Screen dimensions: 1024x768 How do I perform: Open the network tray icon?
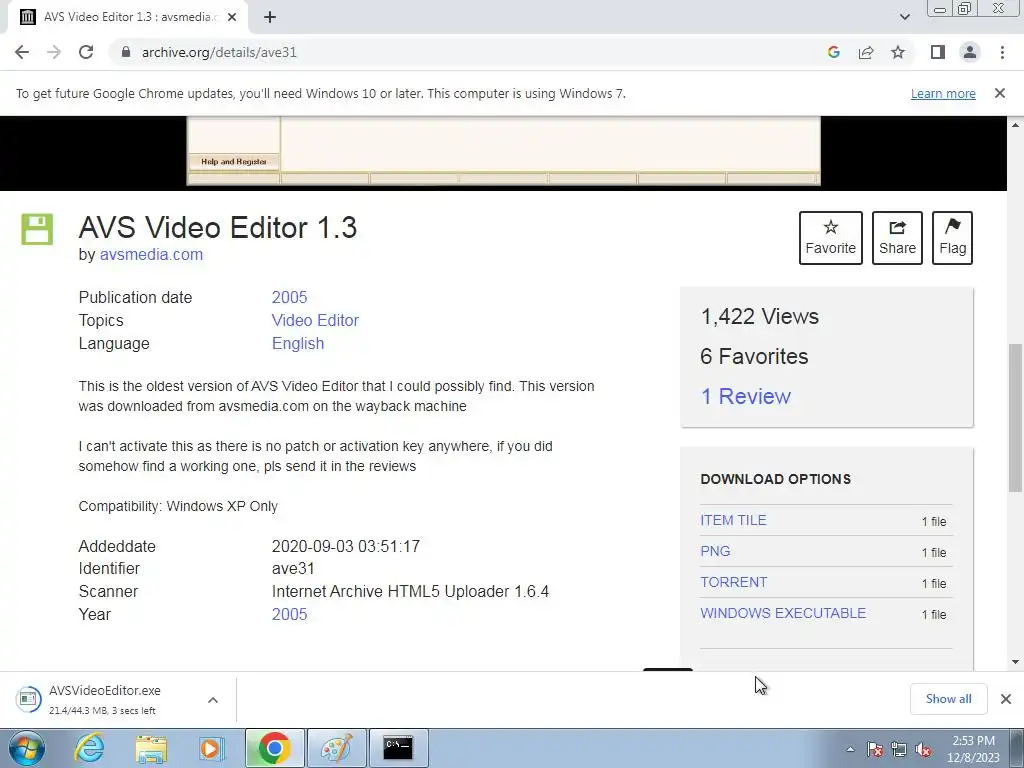(x=899, y=749)
